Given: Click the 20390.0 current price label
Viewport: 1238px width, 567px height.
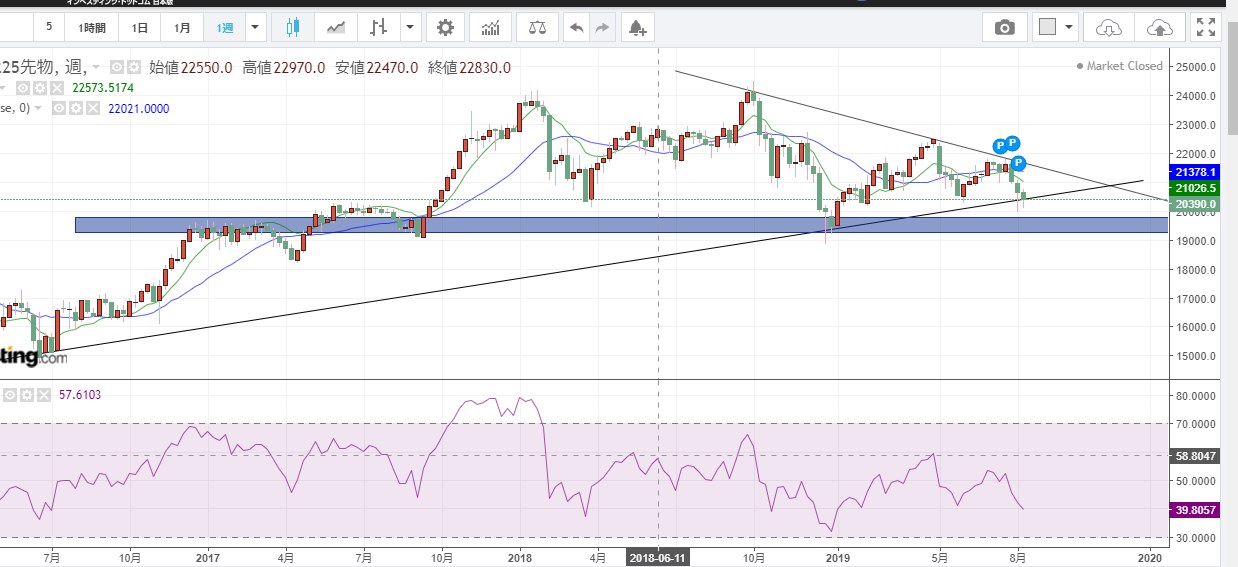Looking at the screenshot, I should [1196, 204].
